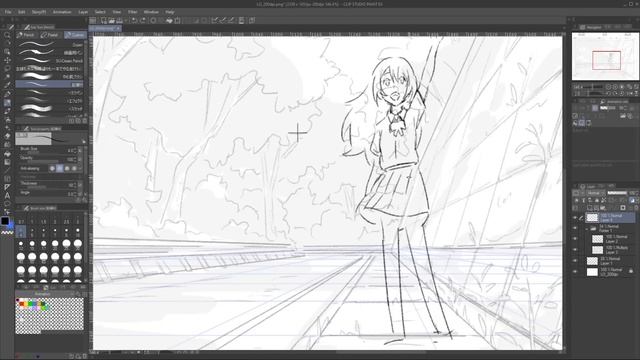This screenshot has width=640, height=360.
Task: Choose fourth anti-aliasing option (strong)
Action: pyautogui.click(x=74, y=168)
